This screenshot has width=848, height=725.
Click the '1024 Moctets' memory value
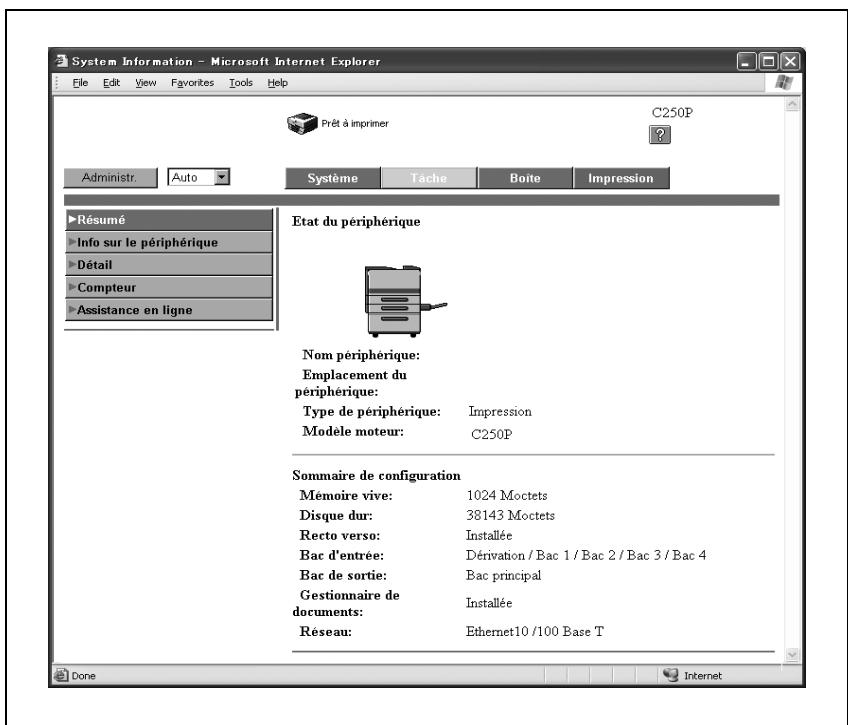pos(507,496)
